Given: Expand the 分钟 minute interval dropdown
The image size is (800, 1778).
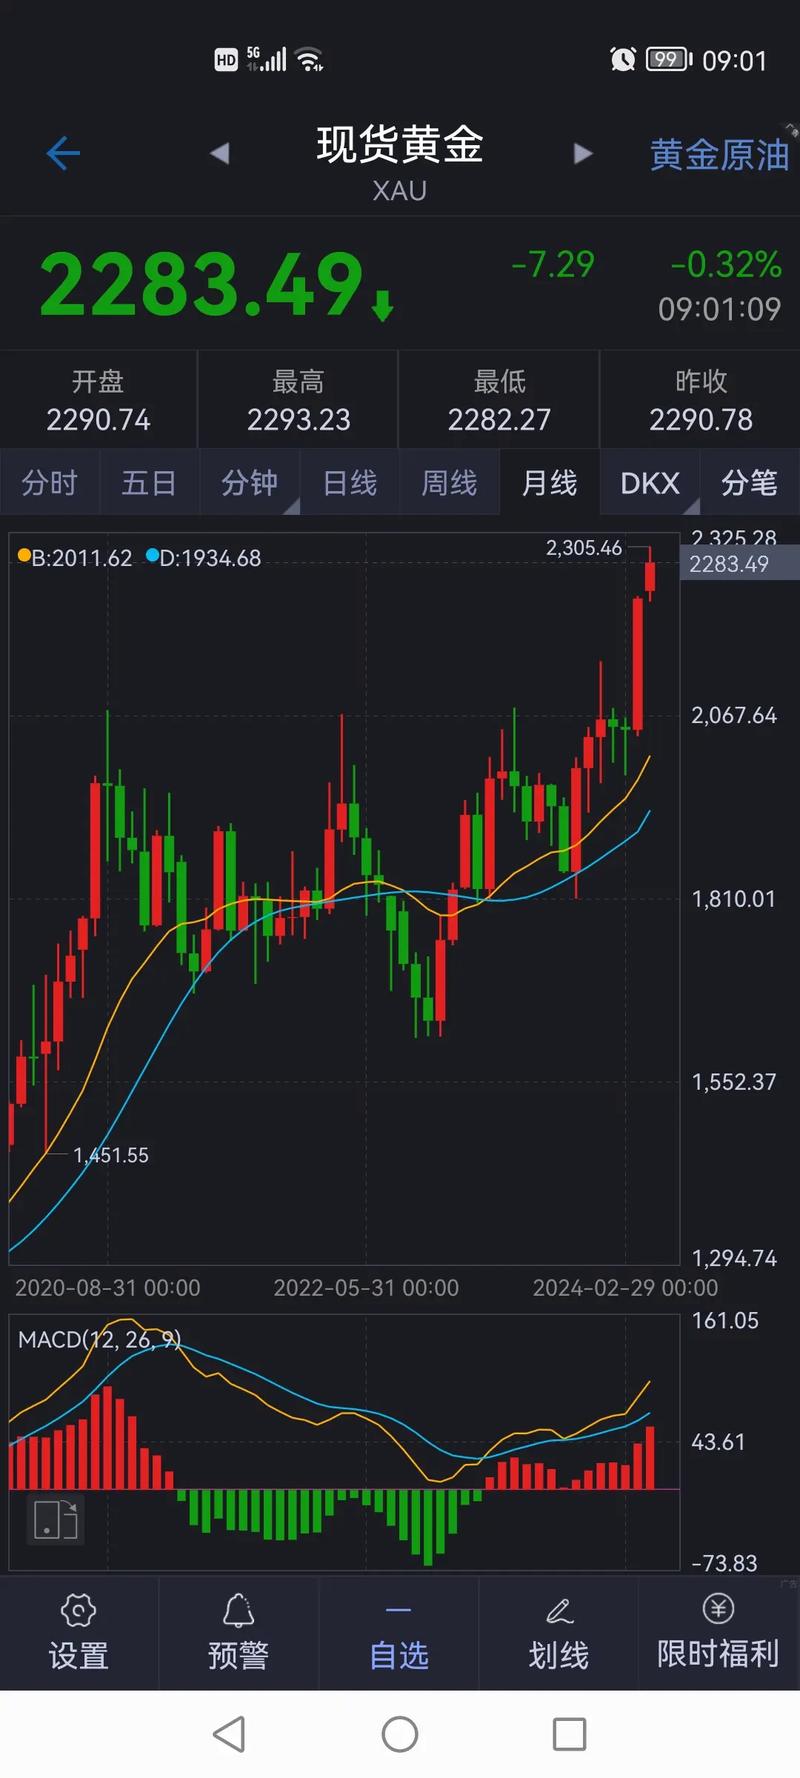Looking at the screenshot, I should (x=250, y=483).
